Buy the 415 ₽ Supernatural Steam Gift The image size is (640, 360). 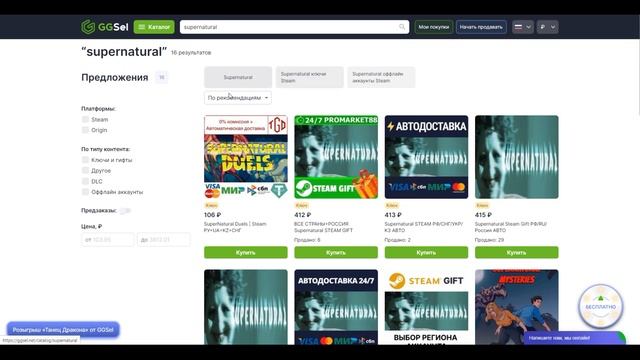click(x=517, y=252)
